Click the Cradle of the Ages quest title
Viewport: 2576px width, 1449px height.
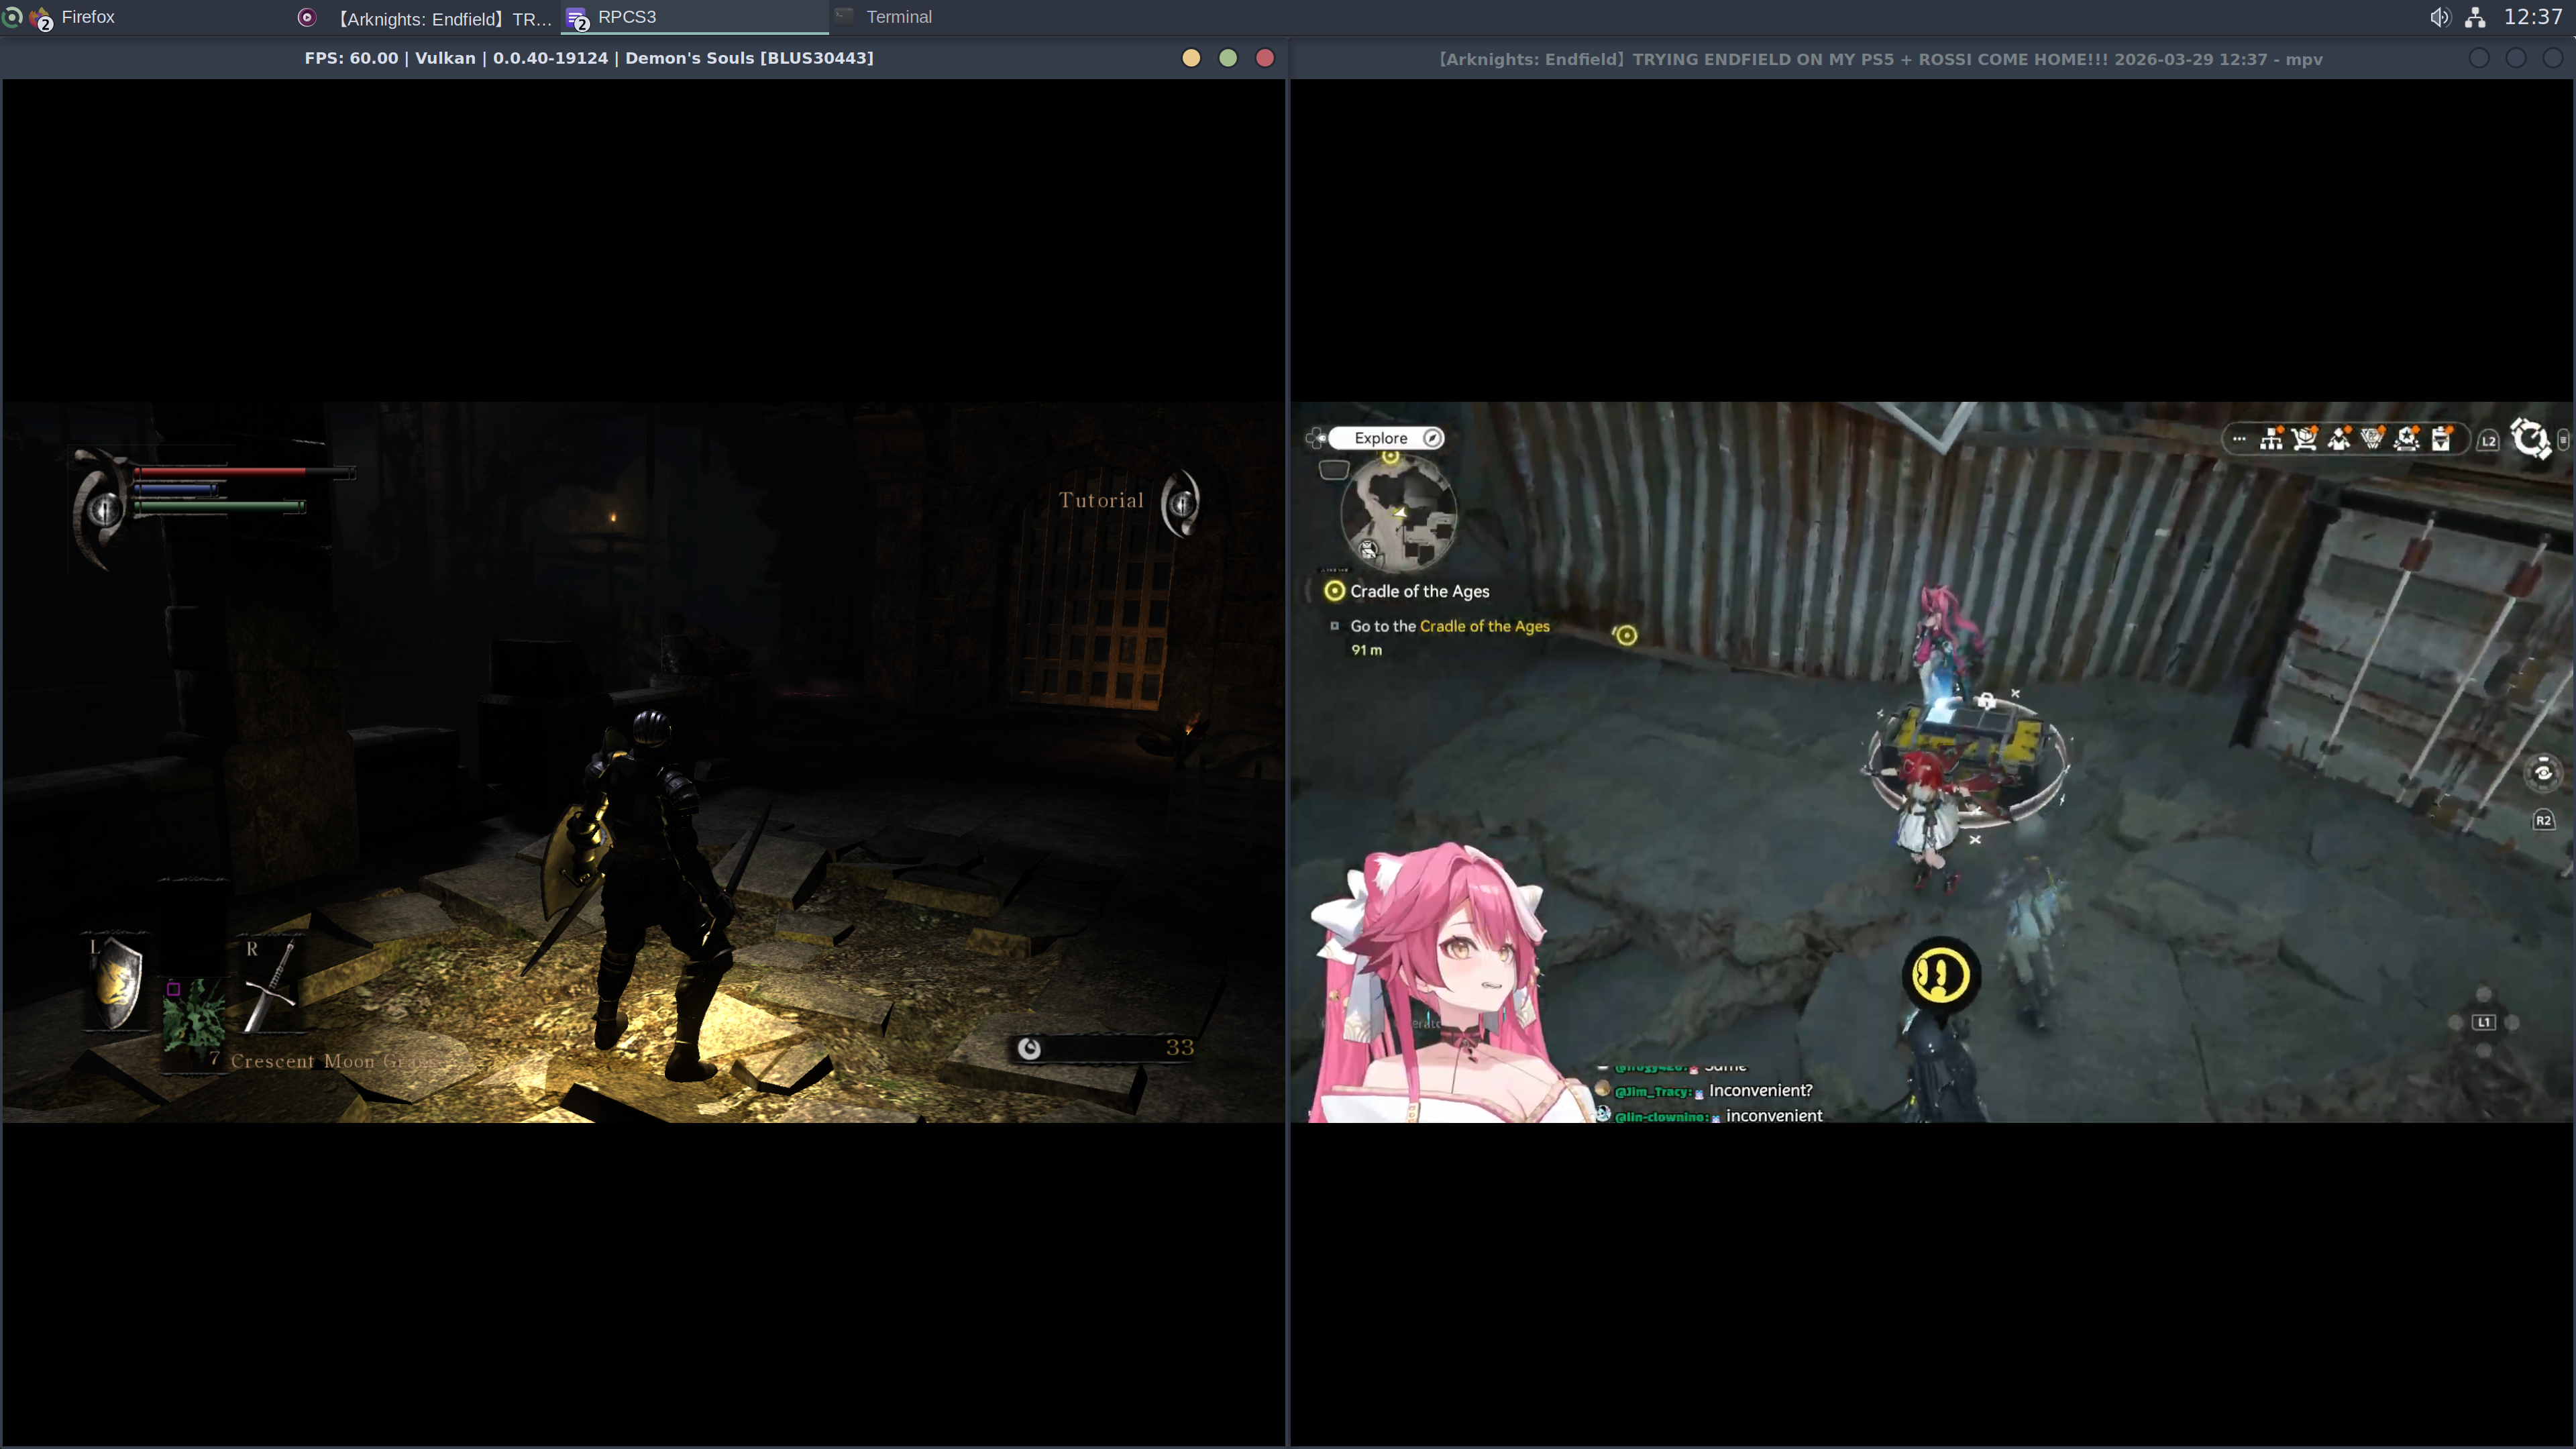tap(1418, 591)
